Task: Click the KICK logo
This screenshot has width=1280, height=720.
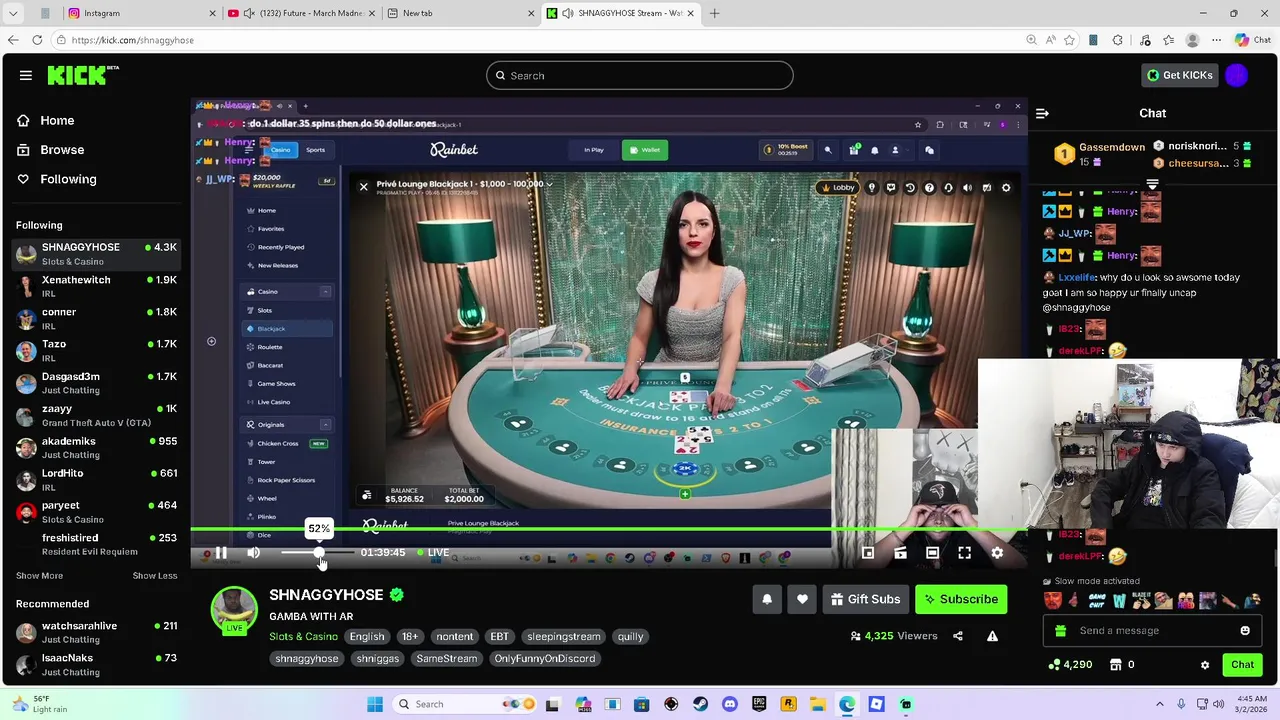Action: click(83, 75)
